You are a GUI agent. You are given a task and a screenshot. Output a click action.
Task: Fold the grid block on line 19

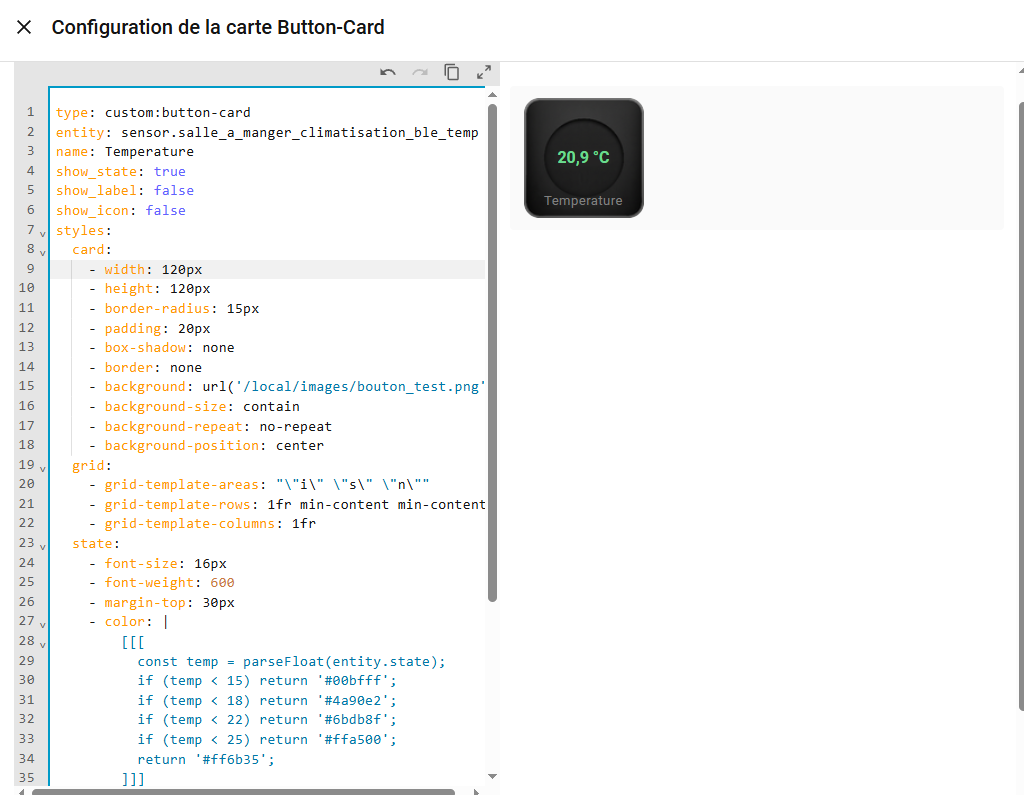[42, 468]
